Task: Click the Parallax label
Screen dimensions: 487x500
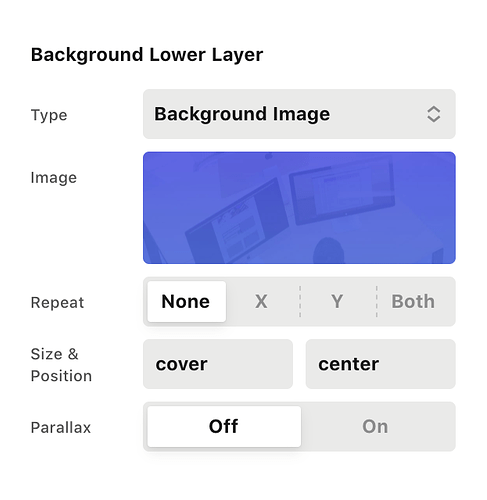Action: (61, 427)
